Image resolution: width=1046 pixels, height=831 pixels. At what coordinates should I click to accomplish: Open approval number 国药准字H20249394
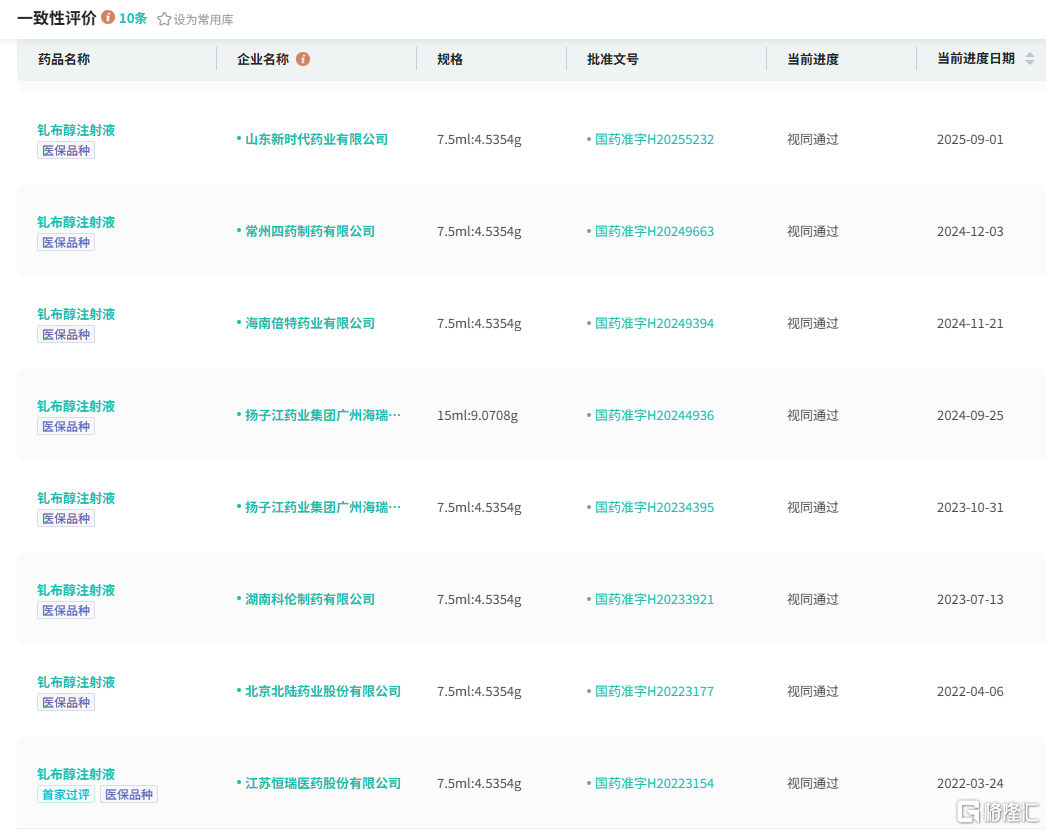654,323
